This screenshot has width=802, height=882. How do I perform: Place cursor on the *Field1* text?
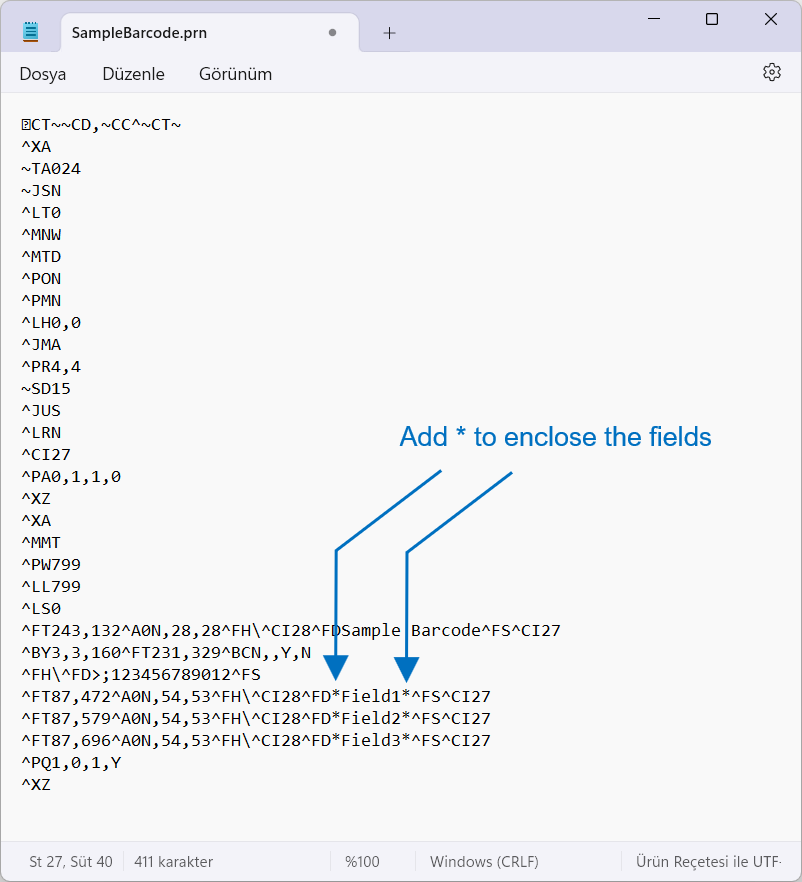[x=371, y=696]
